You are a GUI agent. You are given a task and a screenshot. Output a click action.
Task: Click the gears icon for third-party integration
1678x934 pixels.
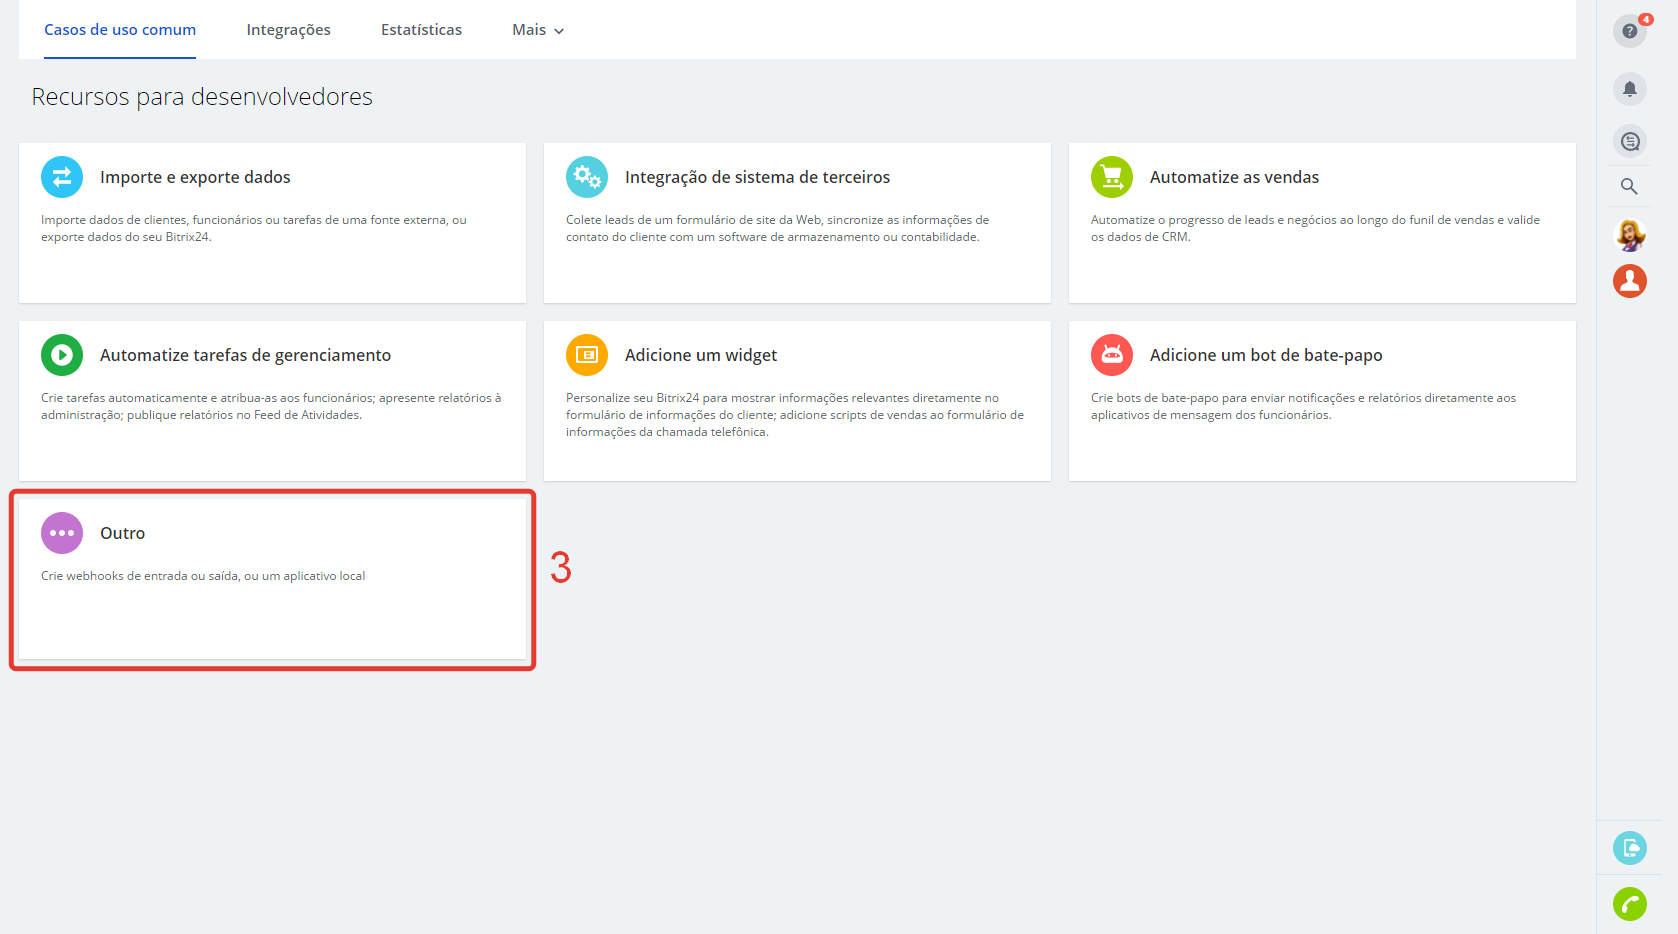click(x=587, y=177)
